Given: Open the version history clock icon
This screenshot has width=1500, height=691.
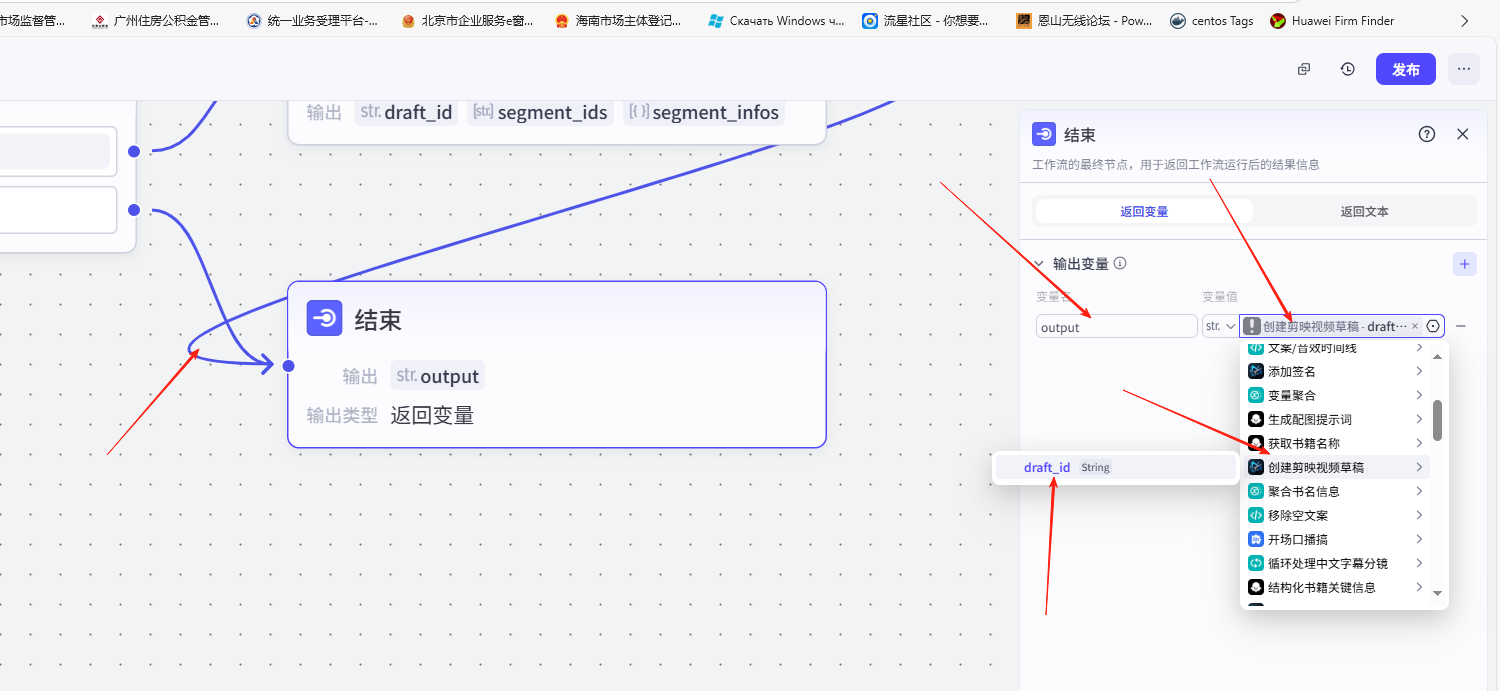Looking at the screenshot, I should click(x=1348, y=69).
